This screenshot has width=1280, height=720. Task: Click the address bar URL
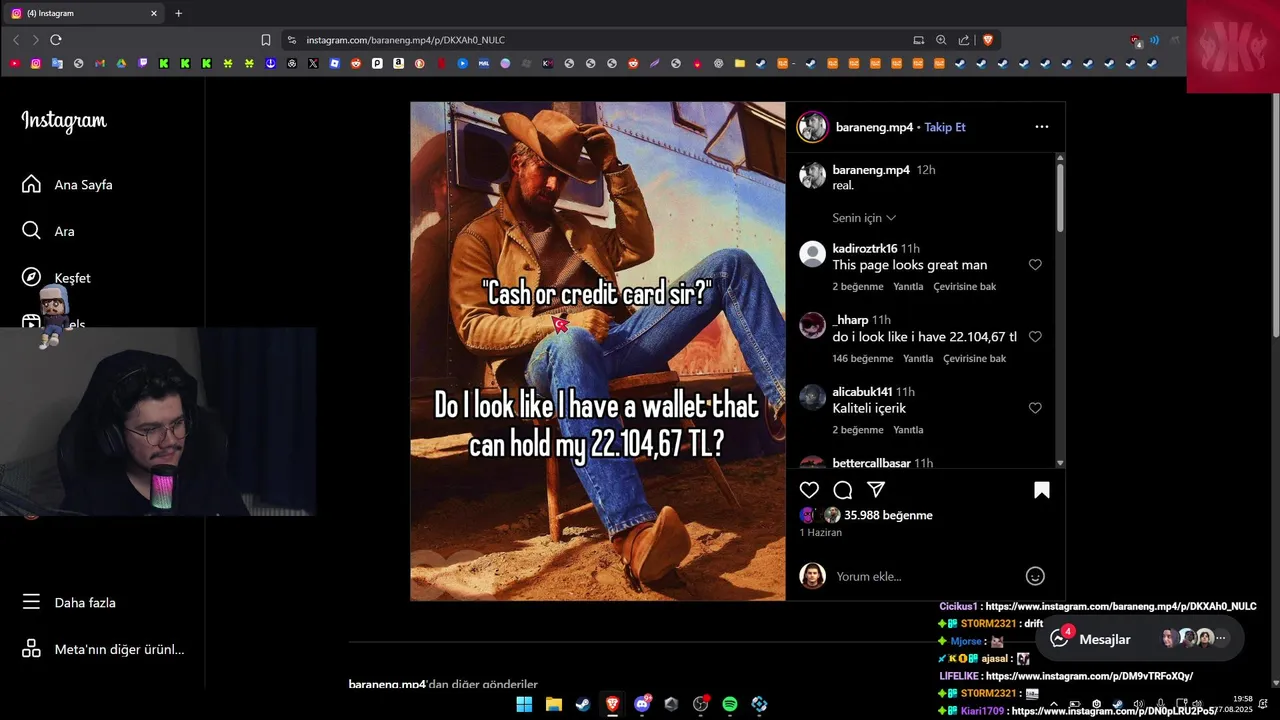(405, 40)
